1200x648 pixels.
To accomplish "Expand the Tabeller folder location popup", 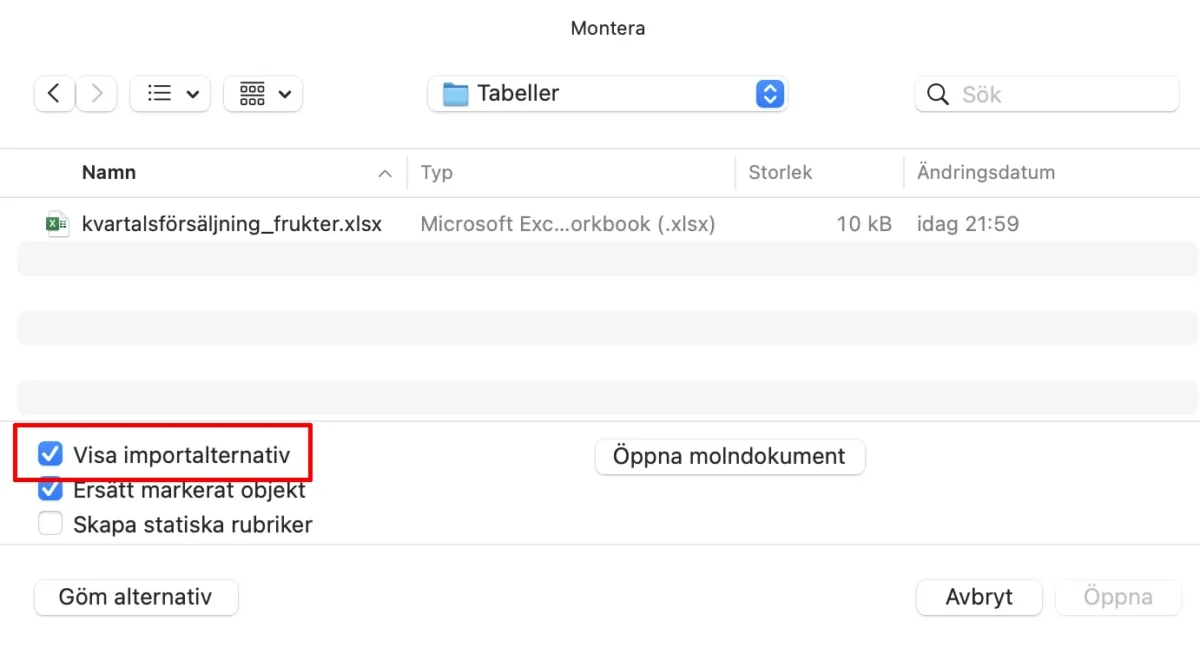I will point(769,94).
